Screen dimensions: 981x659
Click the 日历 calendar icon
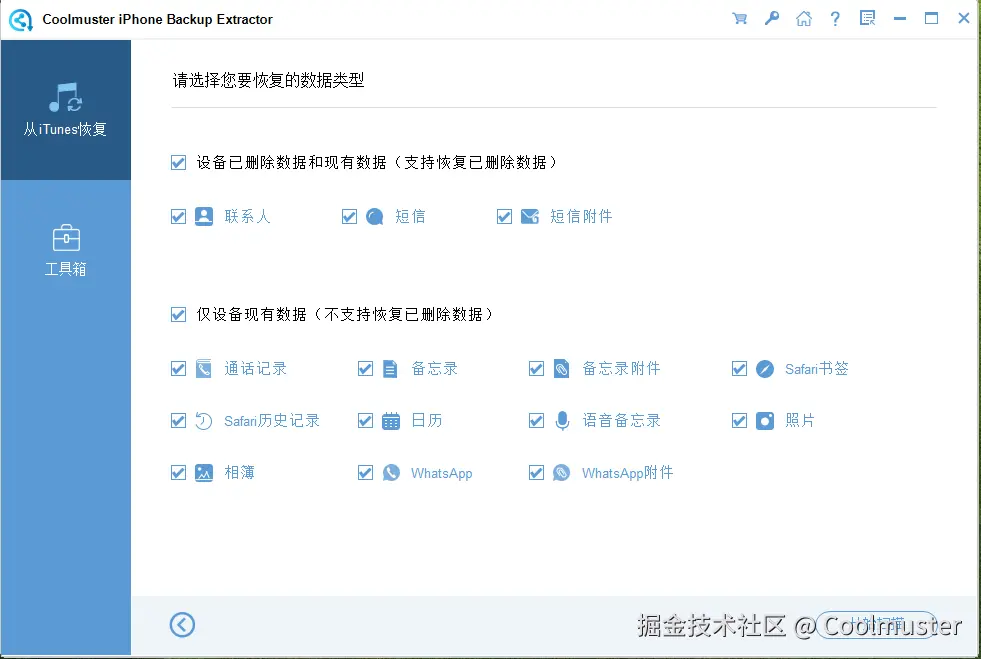[x=390, y=420]
